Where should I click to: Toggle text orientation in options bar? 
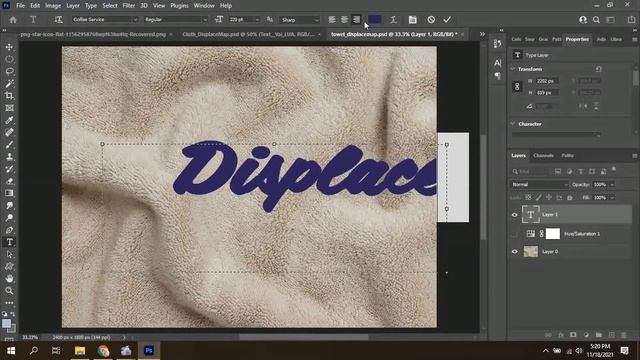tap(58, 20)
